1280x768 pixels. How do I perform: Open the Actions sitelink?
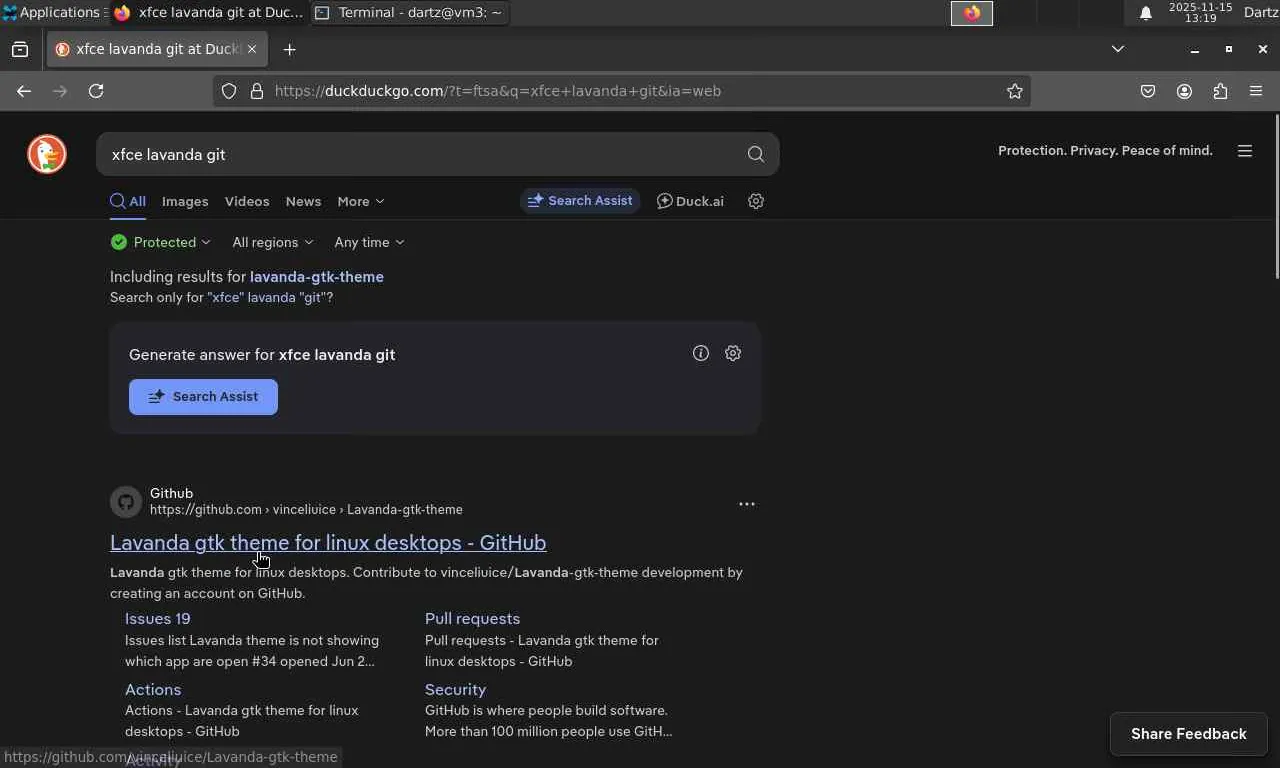(x=153, y=690)
